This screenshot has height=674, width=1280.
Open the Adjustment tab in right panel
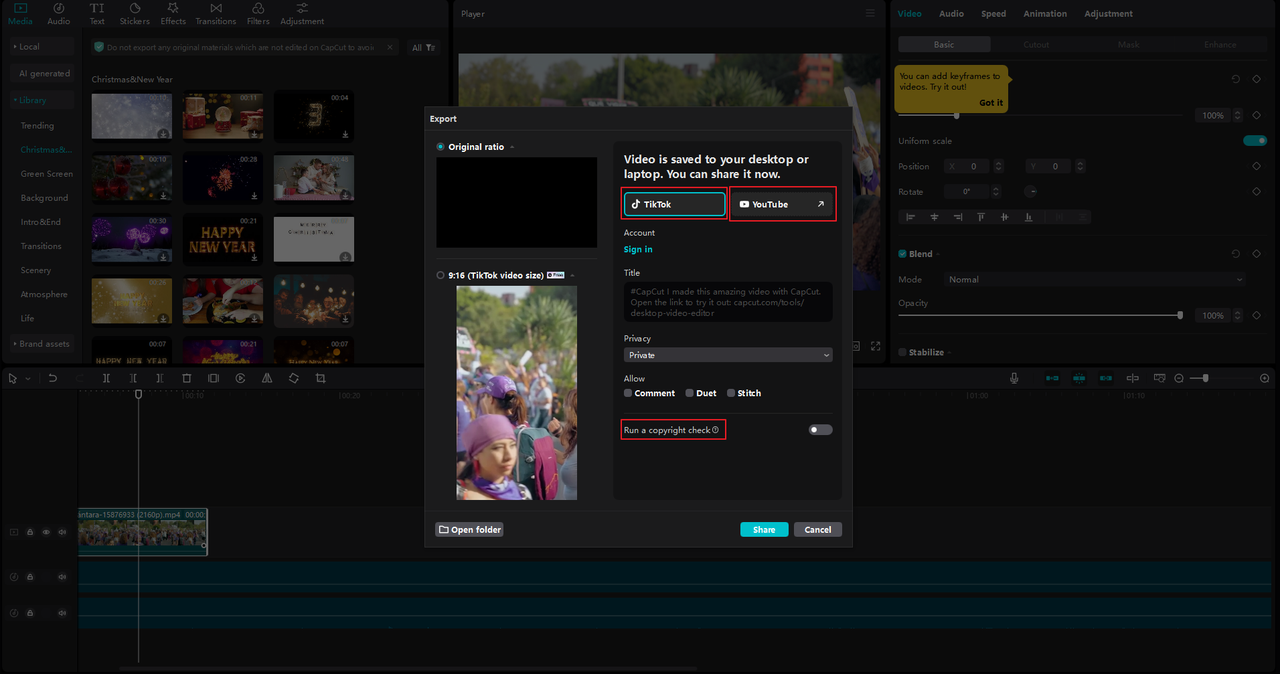[x=1108, y=14]
